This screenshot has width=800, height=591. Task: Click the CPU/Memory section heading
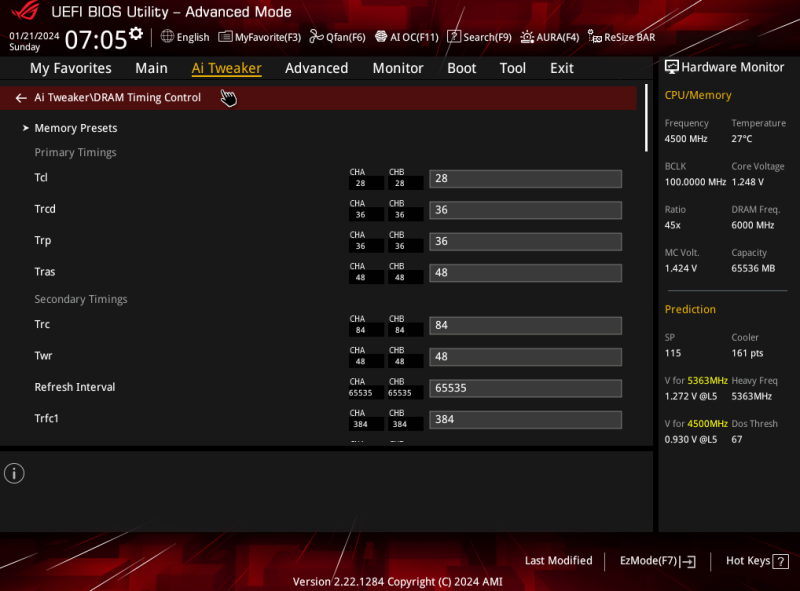point(698,95)
